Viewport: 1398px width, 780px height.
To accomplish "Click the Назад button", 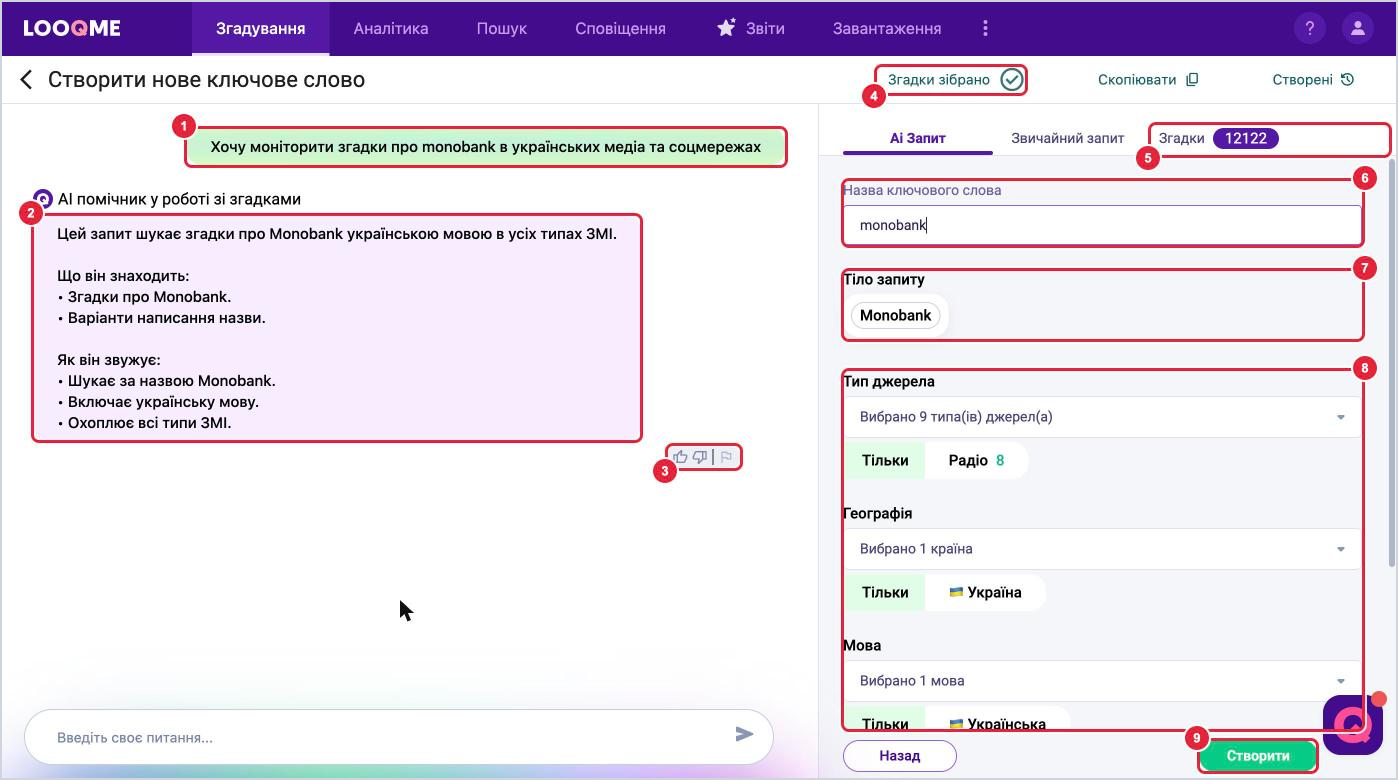I will click(x=900, y=756).
